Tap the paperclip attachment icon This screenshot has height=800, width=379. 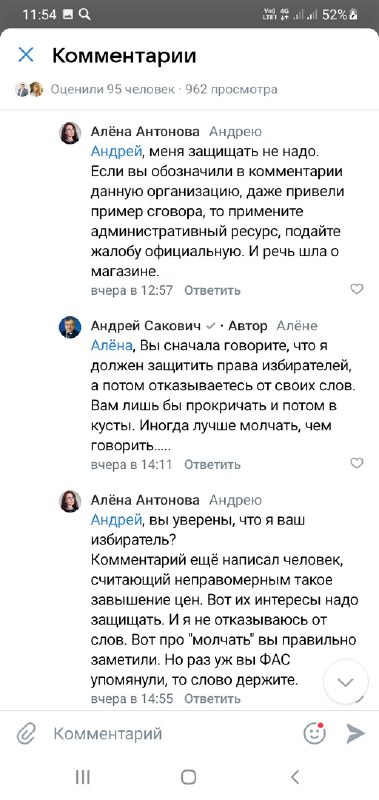click(x=25, y=734)
